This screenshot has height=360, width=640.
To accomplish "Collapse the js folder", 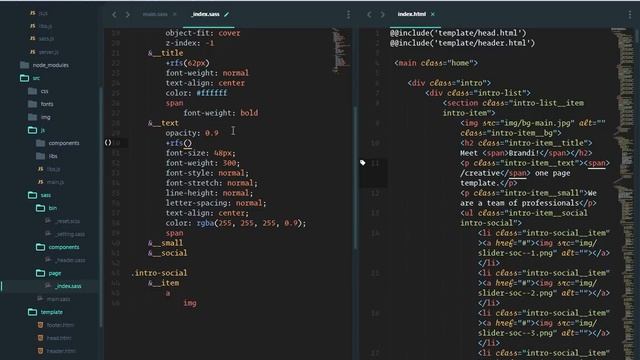I will [x=33, y=130].
